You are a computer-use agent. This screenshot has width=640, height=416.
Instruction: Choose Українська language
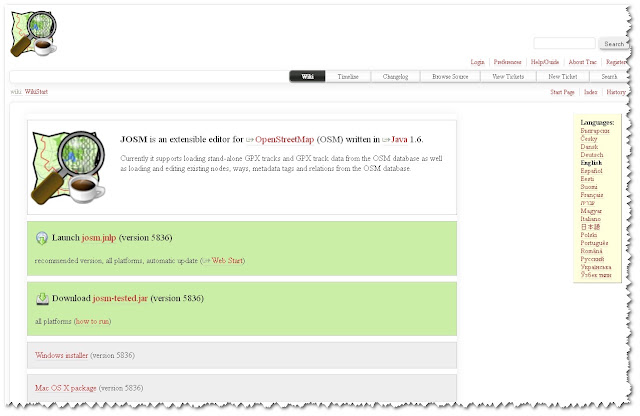pos(596,267)
